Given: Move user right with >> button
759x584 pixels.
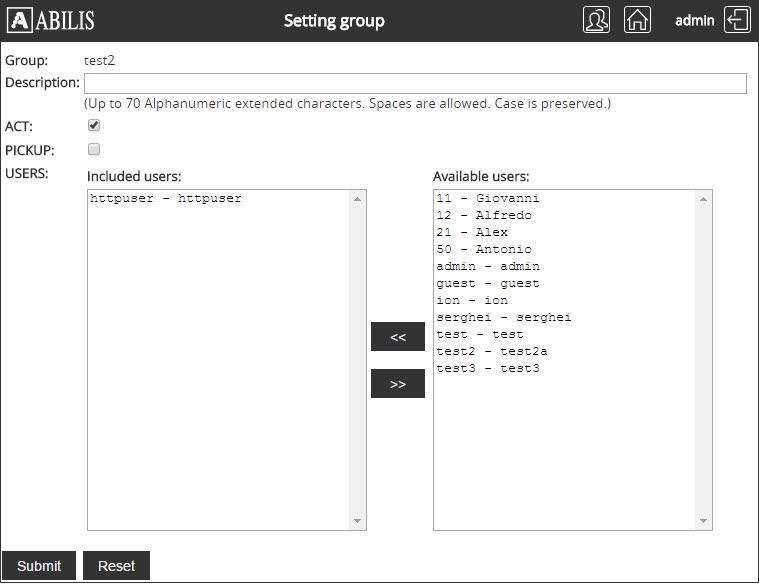Looking at the screenshot, I should (398, 384).
